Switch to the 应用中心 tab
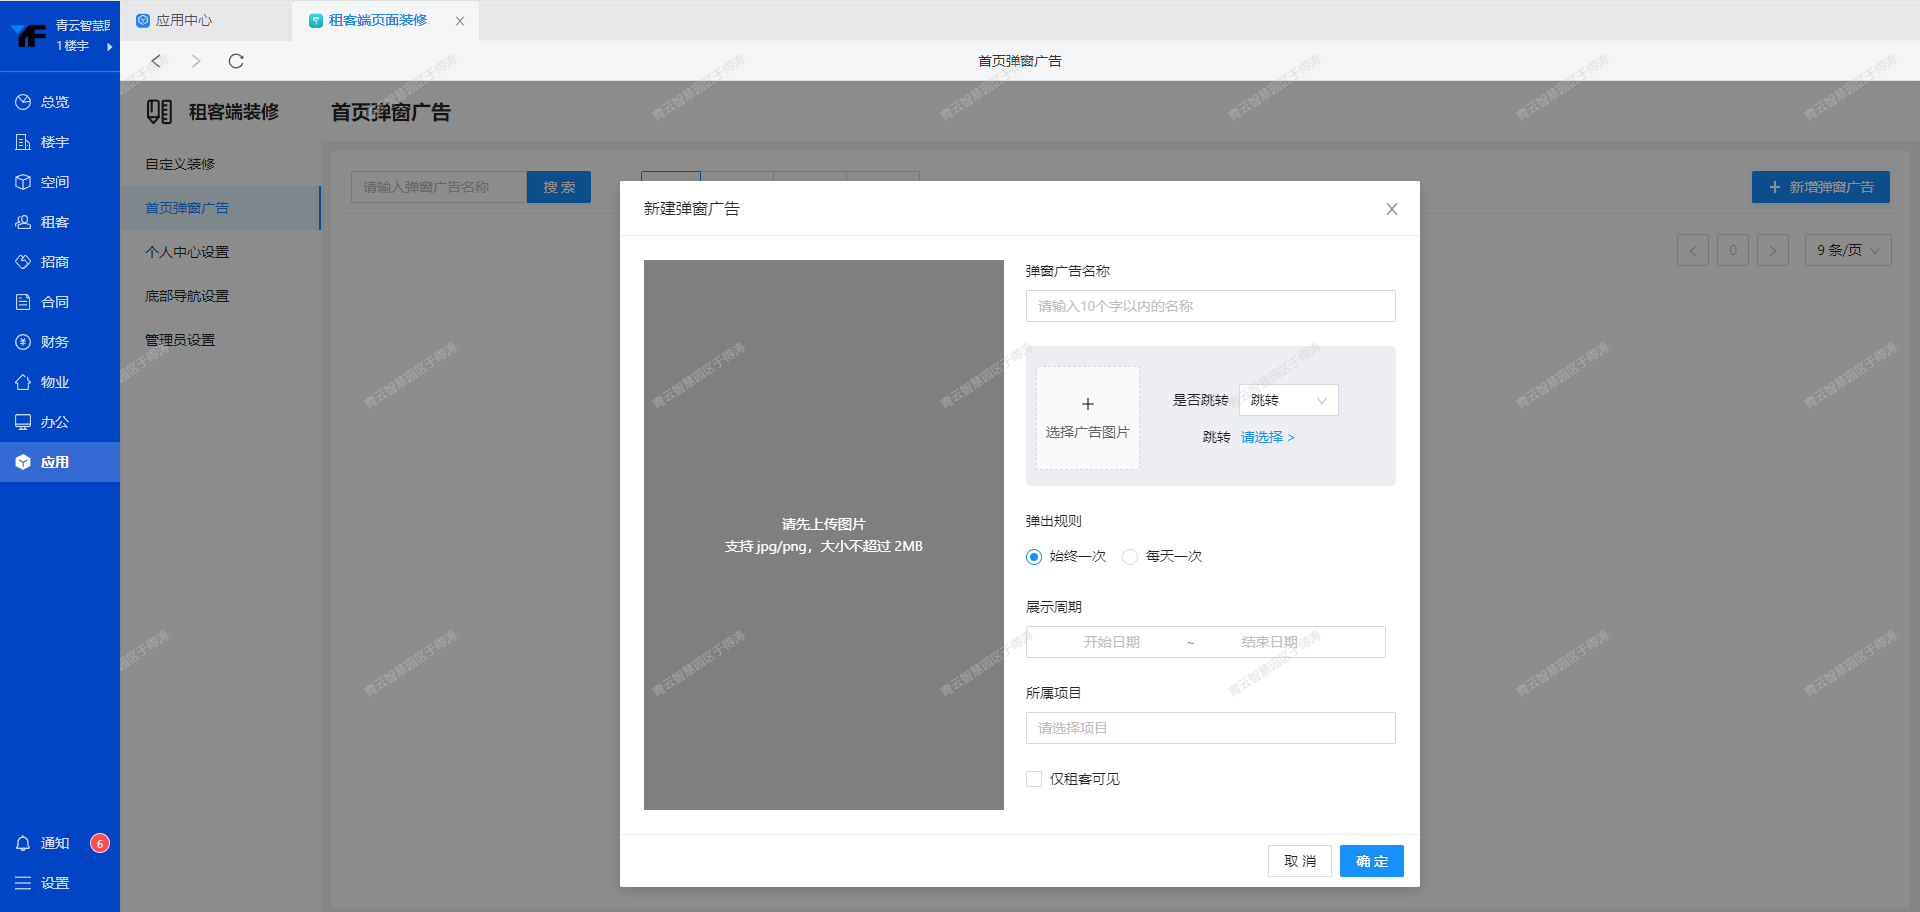Image resolution: width=1920 pixels, height=912 pixels. pos(183,20)
